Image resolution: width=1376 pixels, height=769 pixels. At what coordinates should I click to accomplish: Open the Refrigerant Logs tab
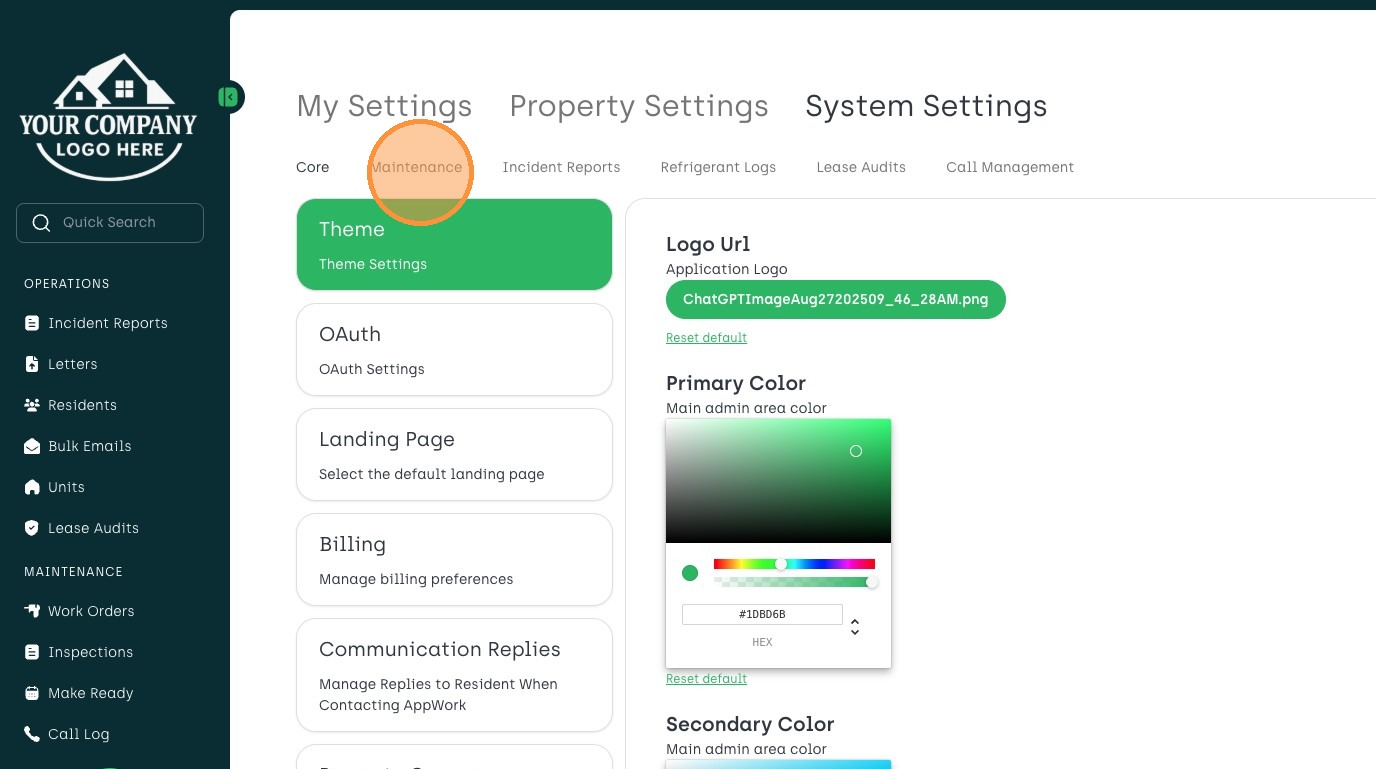[x=718, y=167]
